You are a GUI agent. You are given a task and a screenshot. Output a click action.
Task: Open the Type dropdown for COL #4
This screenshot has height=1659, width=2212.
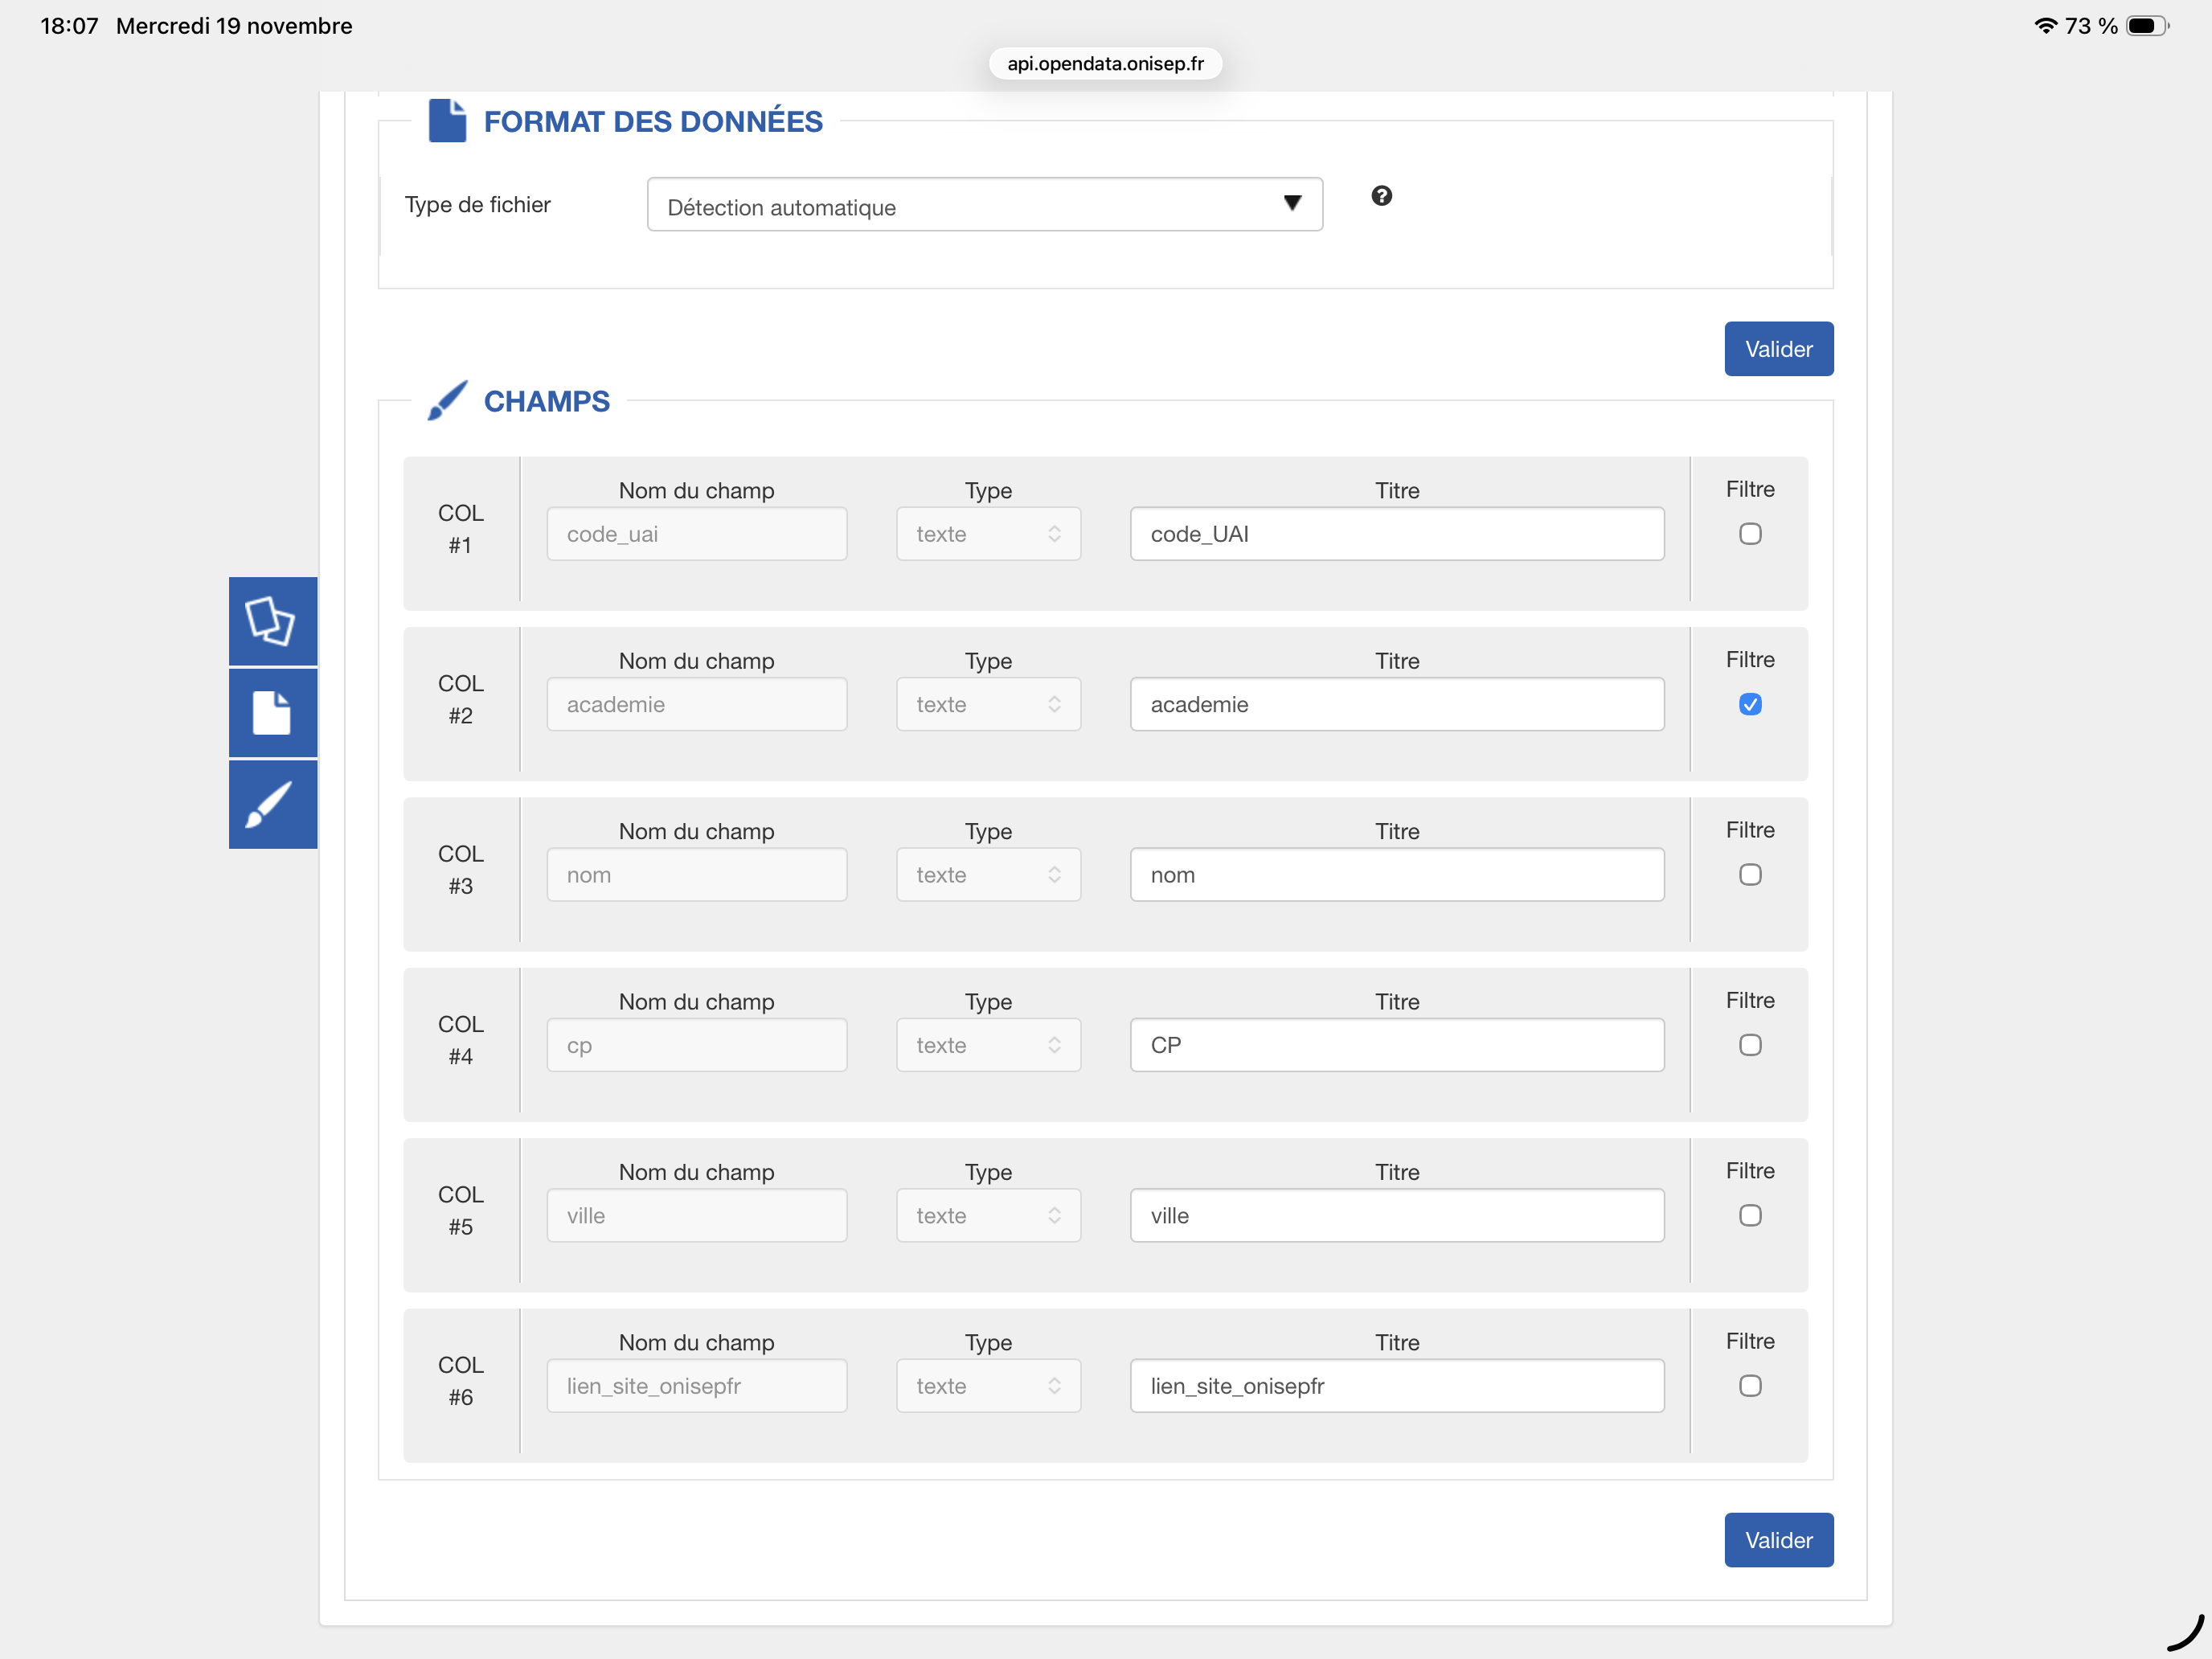[987, 1045]
